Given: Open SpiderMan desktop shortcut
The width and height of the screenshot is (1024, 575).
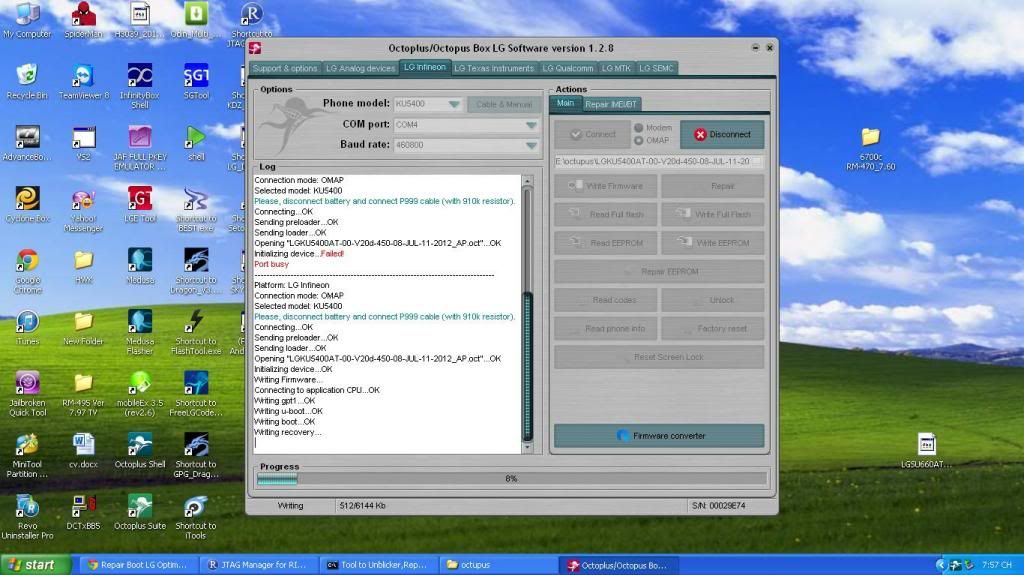Looking at the screenshot, I should coord(84,20).
